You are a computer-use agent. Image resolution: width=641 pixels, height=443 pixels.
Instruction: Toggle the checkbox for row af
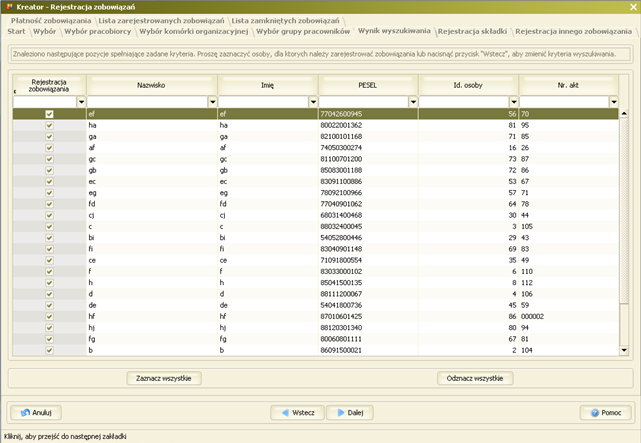tap(49, 148)
